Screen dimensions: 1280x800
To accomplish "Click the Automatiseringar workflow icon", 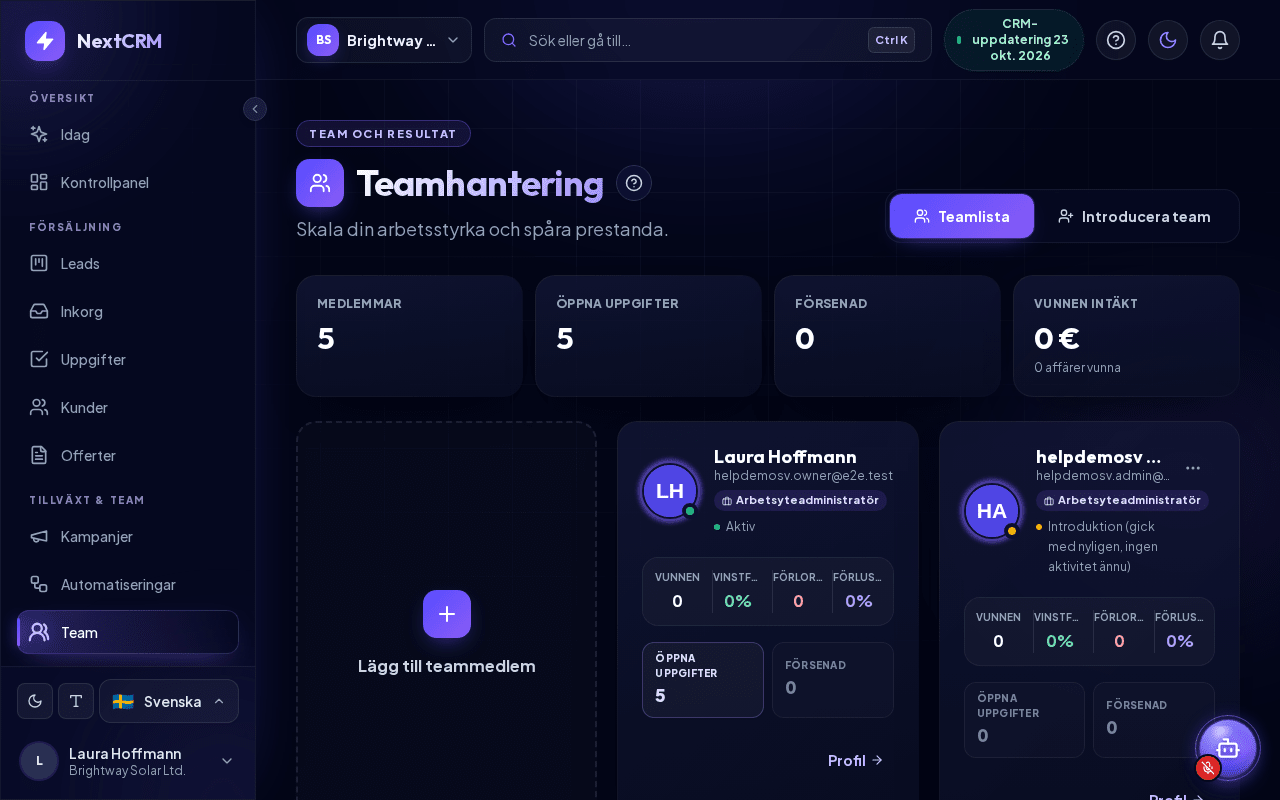I will point(39,584).
